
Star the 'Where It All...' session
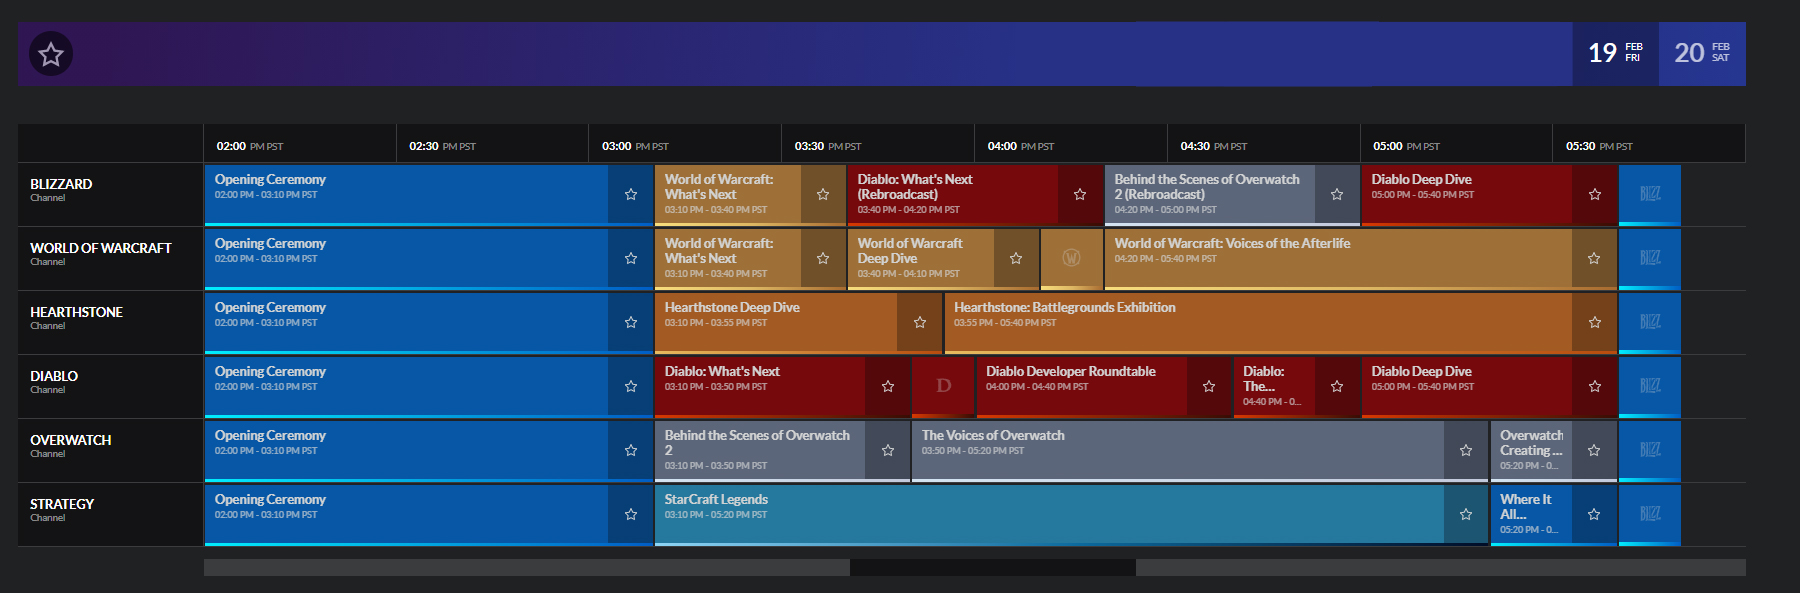point(1594,514)
